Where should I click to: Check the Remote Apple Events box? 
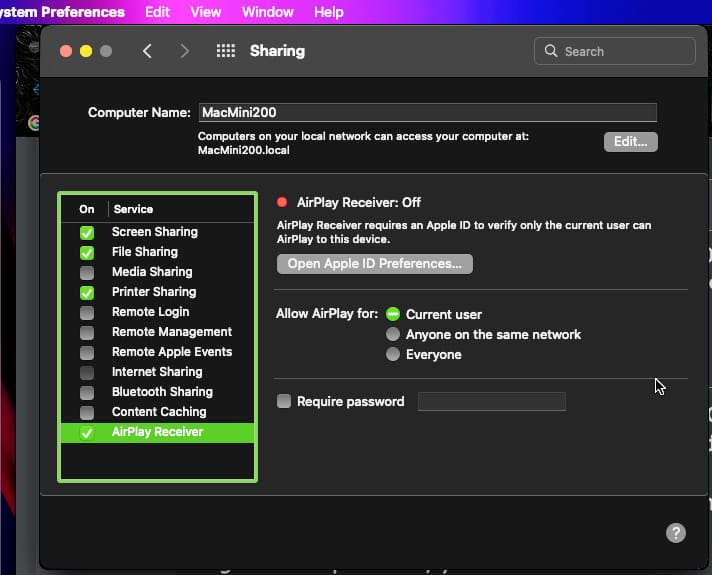[87, 352]
